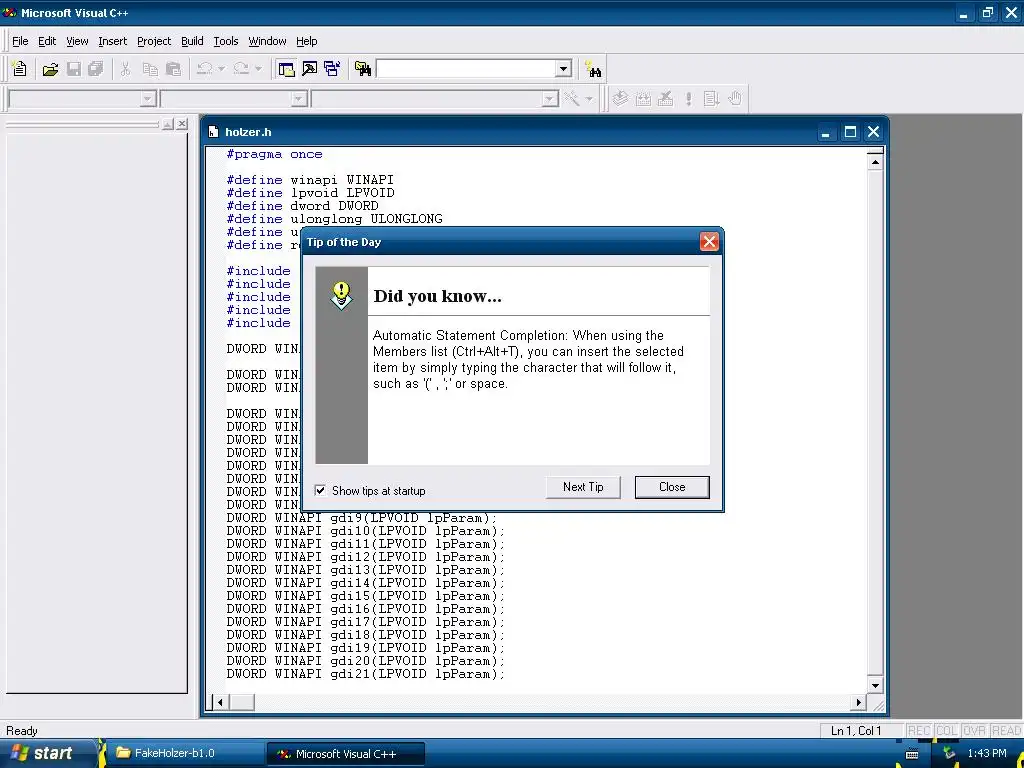
Task: Click inside the Find text input field
Action: click(466, 69)
